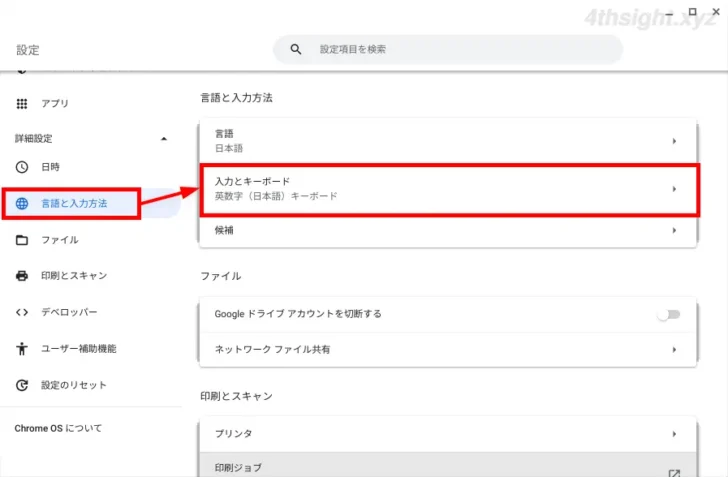Click the 設定項目を検索 search field
Image resolution: width=728 pixels, height=477 pixels.
tap(448, 49)
